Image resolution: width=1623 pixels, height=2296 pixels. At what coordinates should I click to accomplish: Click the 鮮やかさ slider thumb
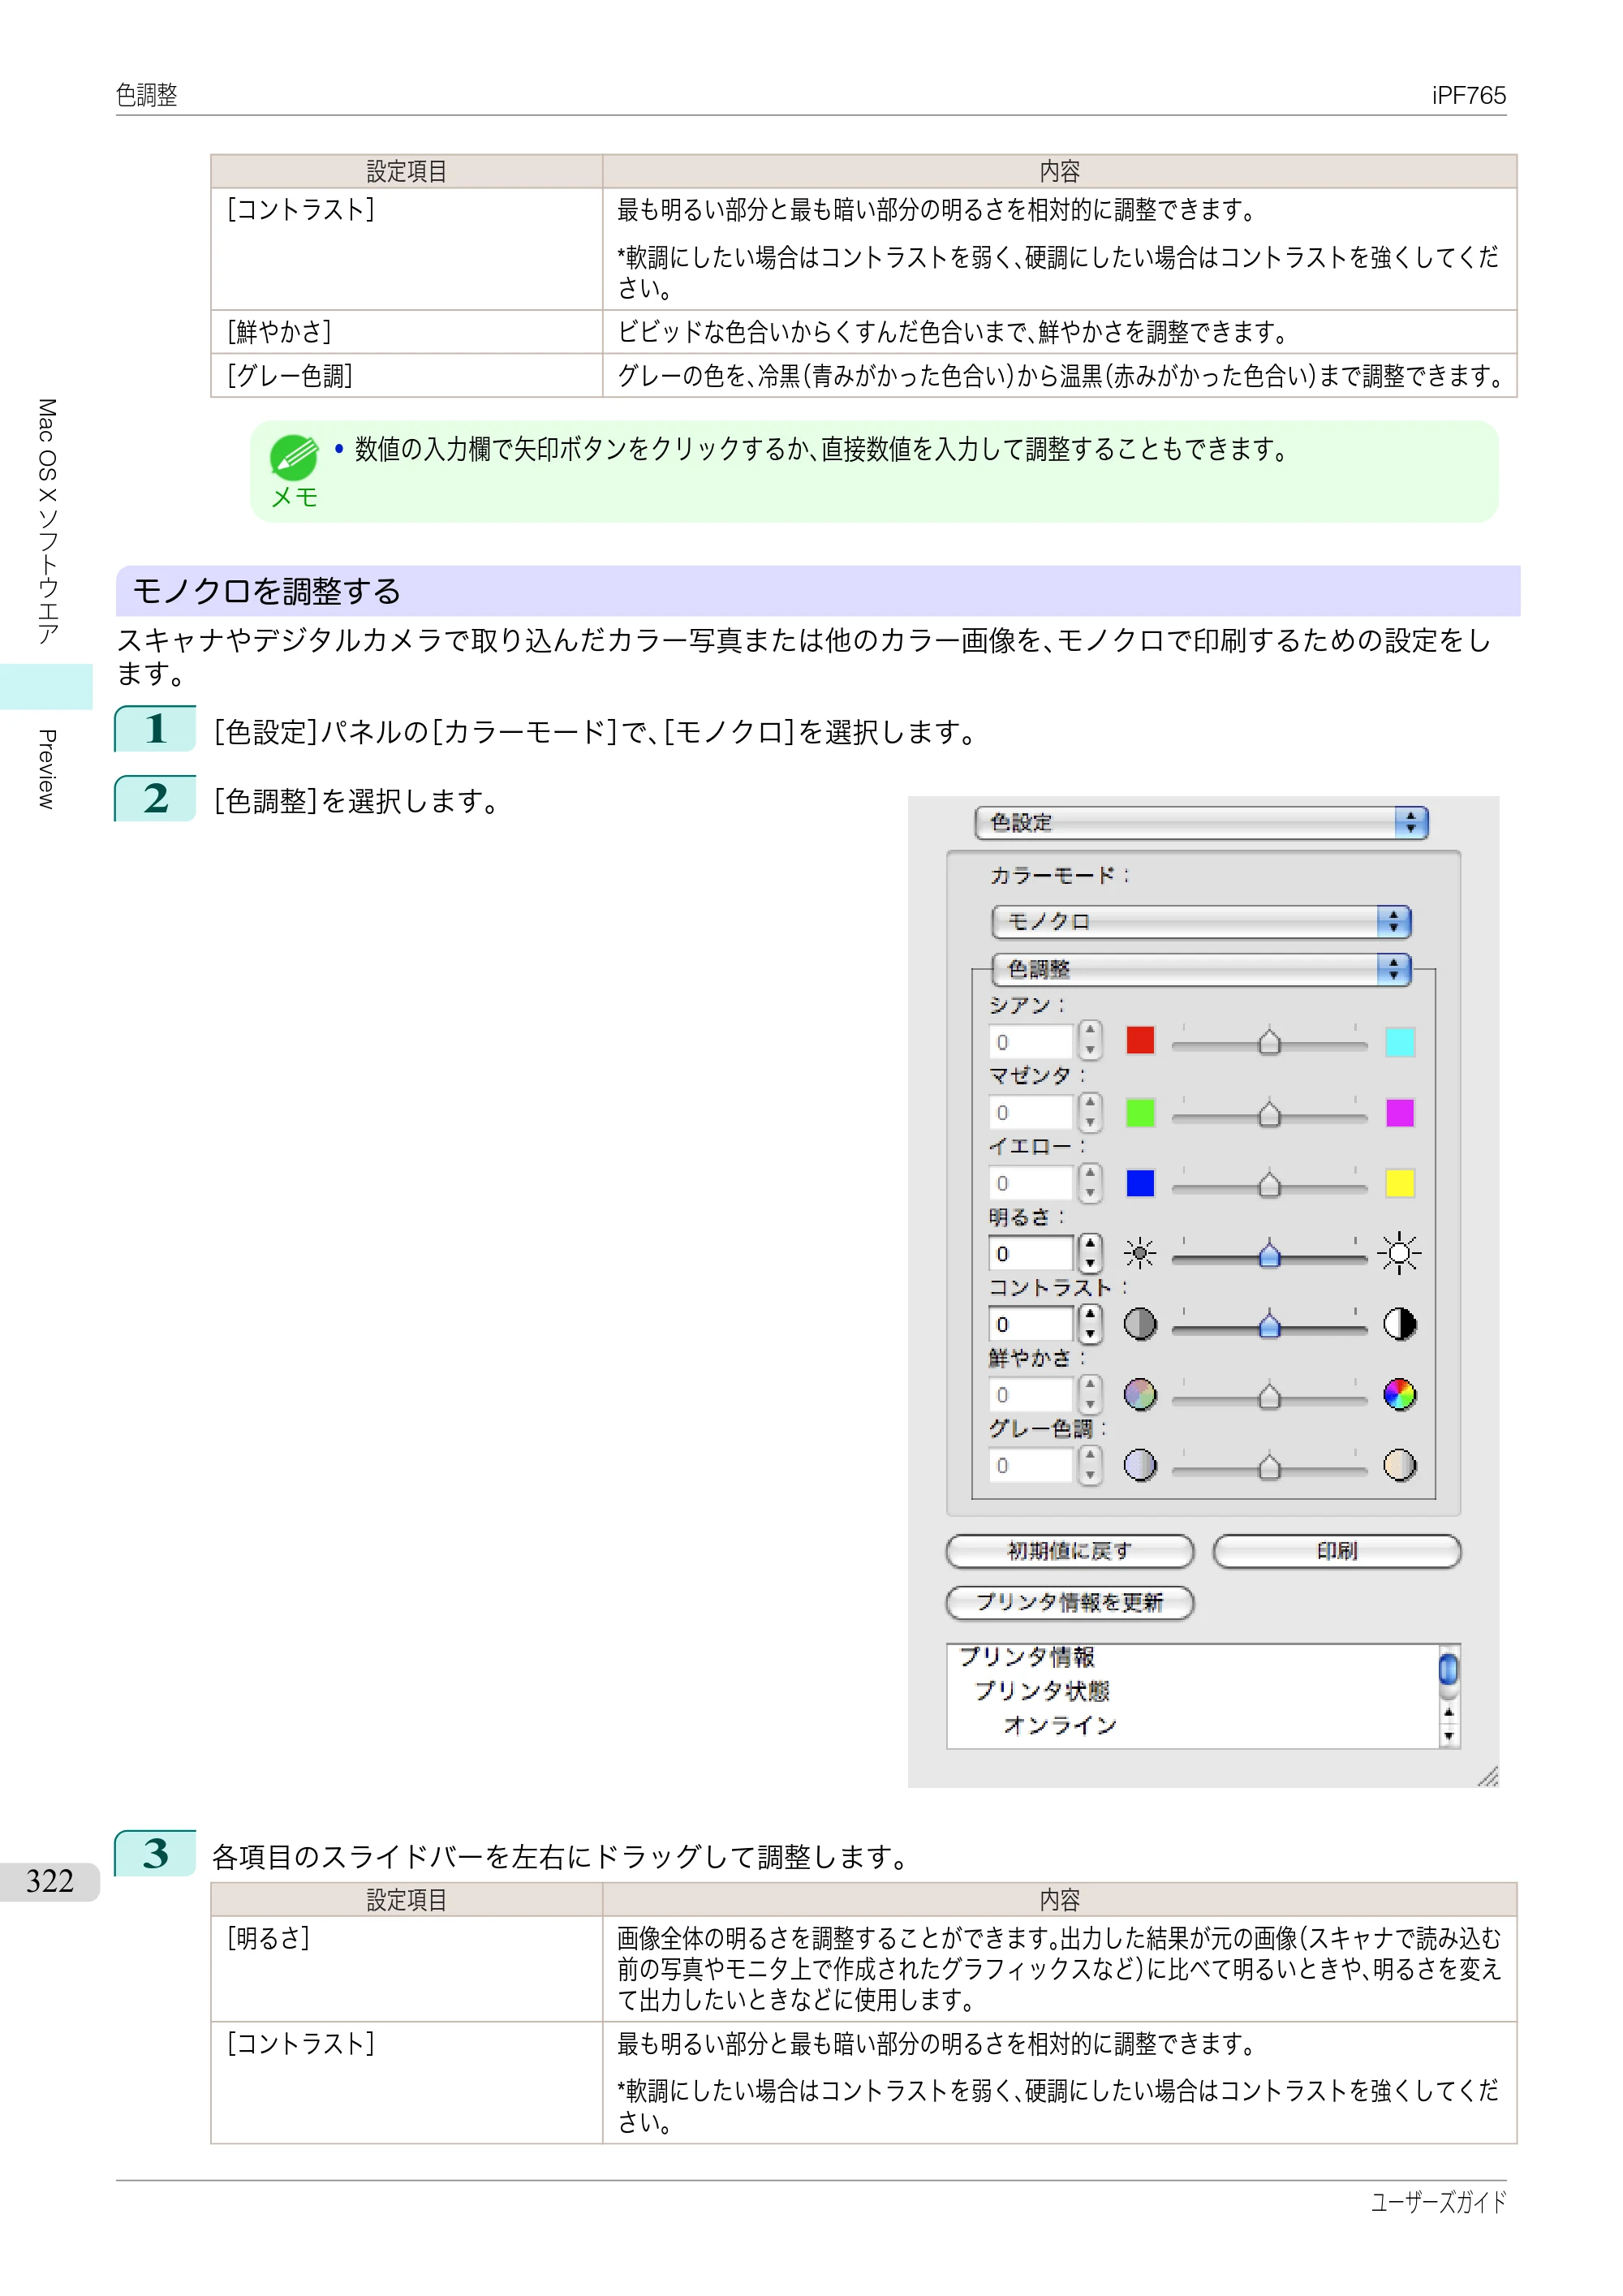coord(1268,1395)
